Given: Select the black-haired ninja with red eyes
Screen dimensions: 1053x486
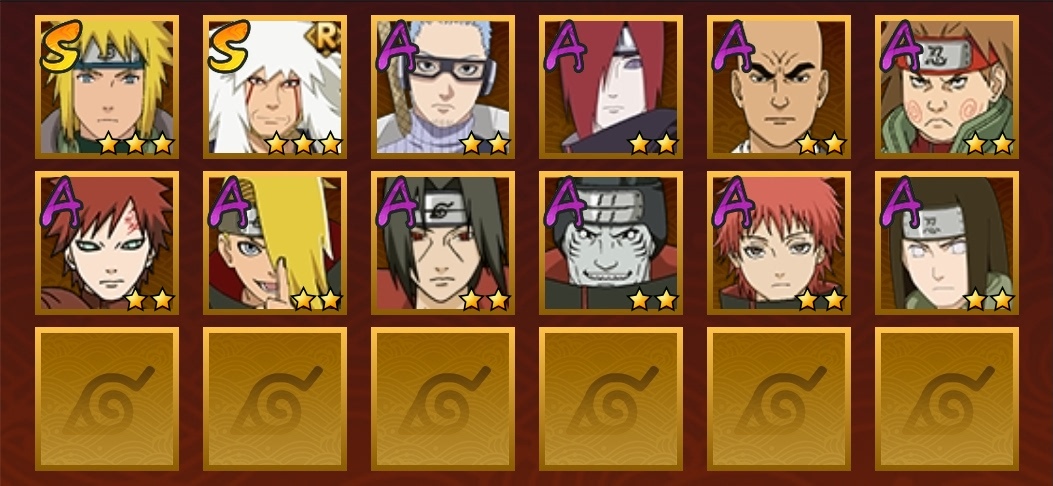Looking at the screenshot, I should coord(443,242).
